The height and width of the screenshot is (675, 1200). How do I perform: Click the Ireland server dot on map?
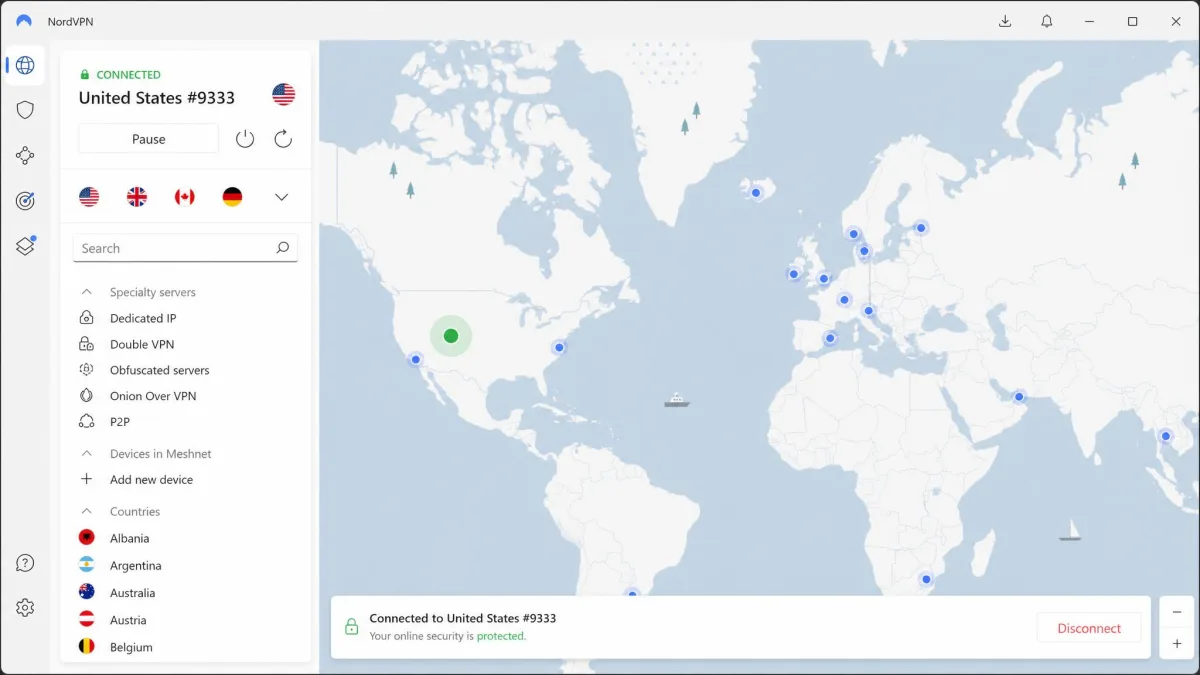(794, 274)
